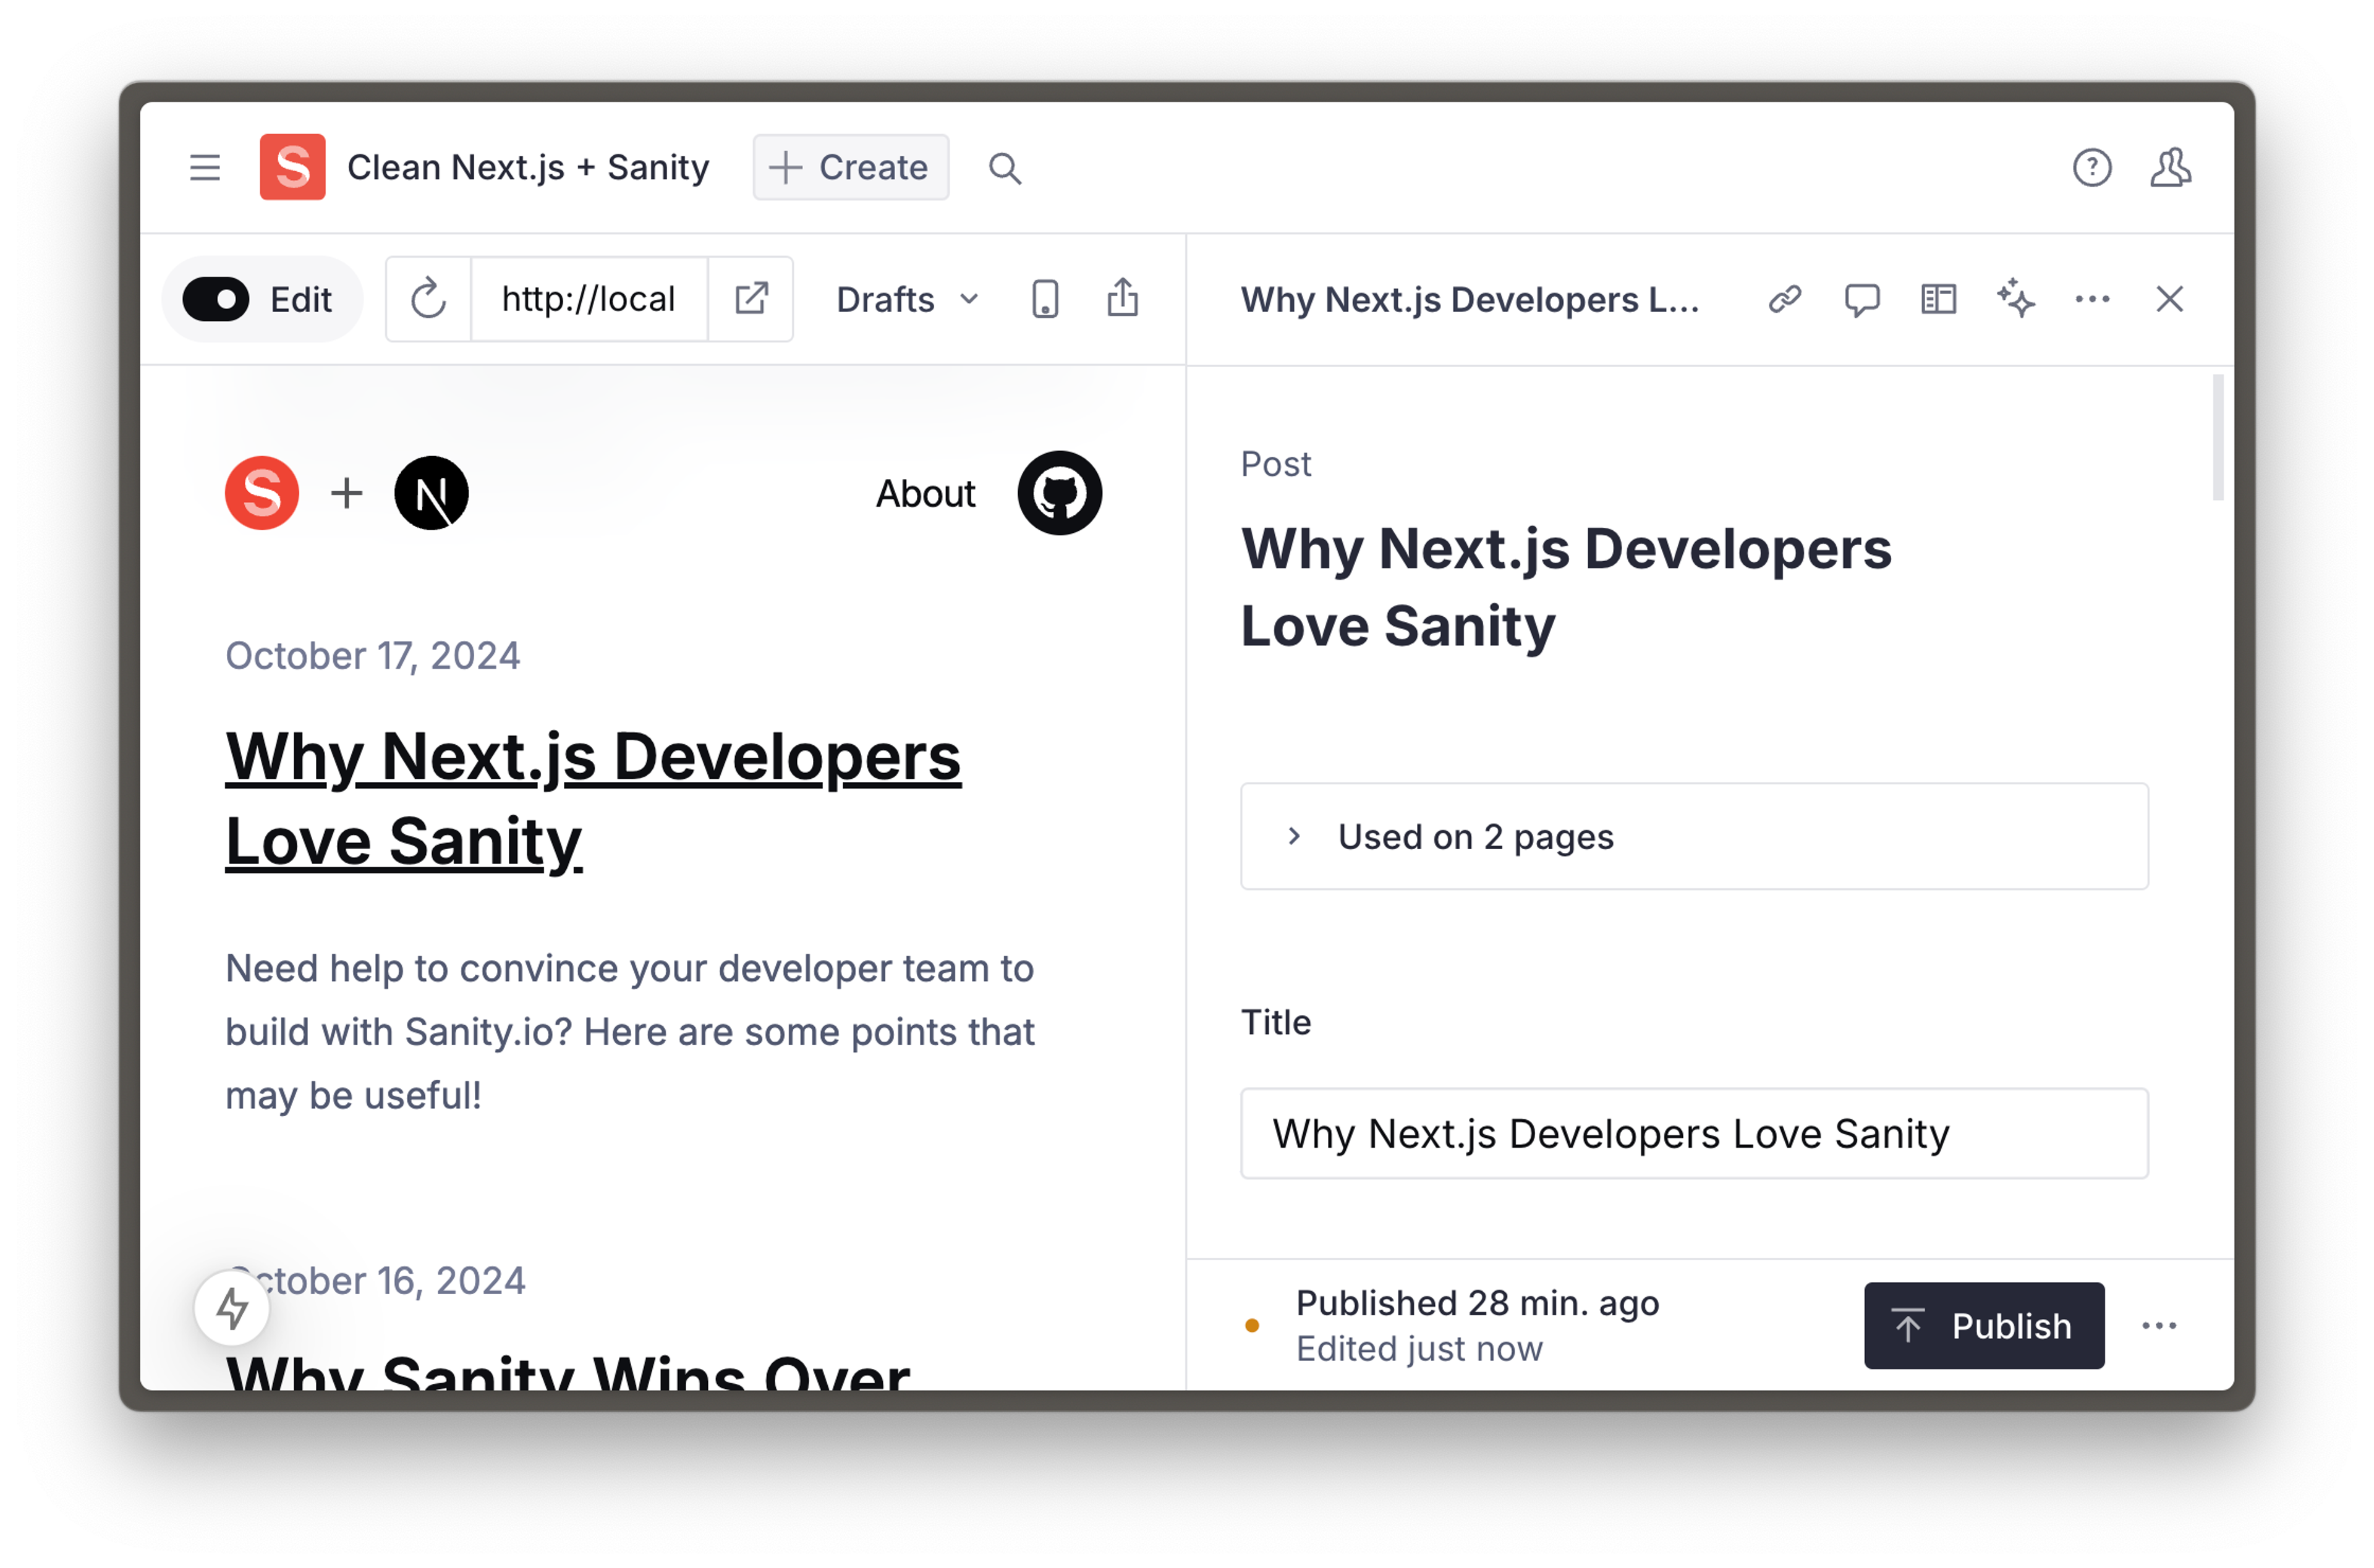Click the document pane vertical scrollbar
This screenshot has width=2374, height=1568.
click(2218, 438)
